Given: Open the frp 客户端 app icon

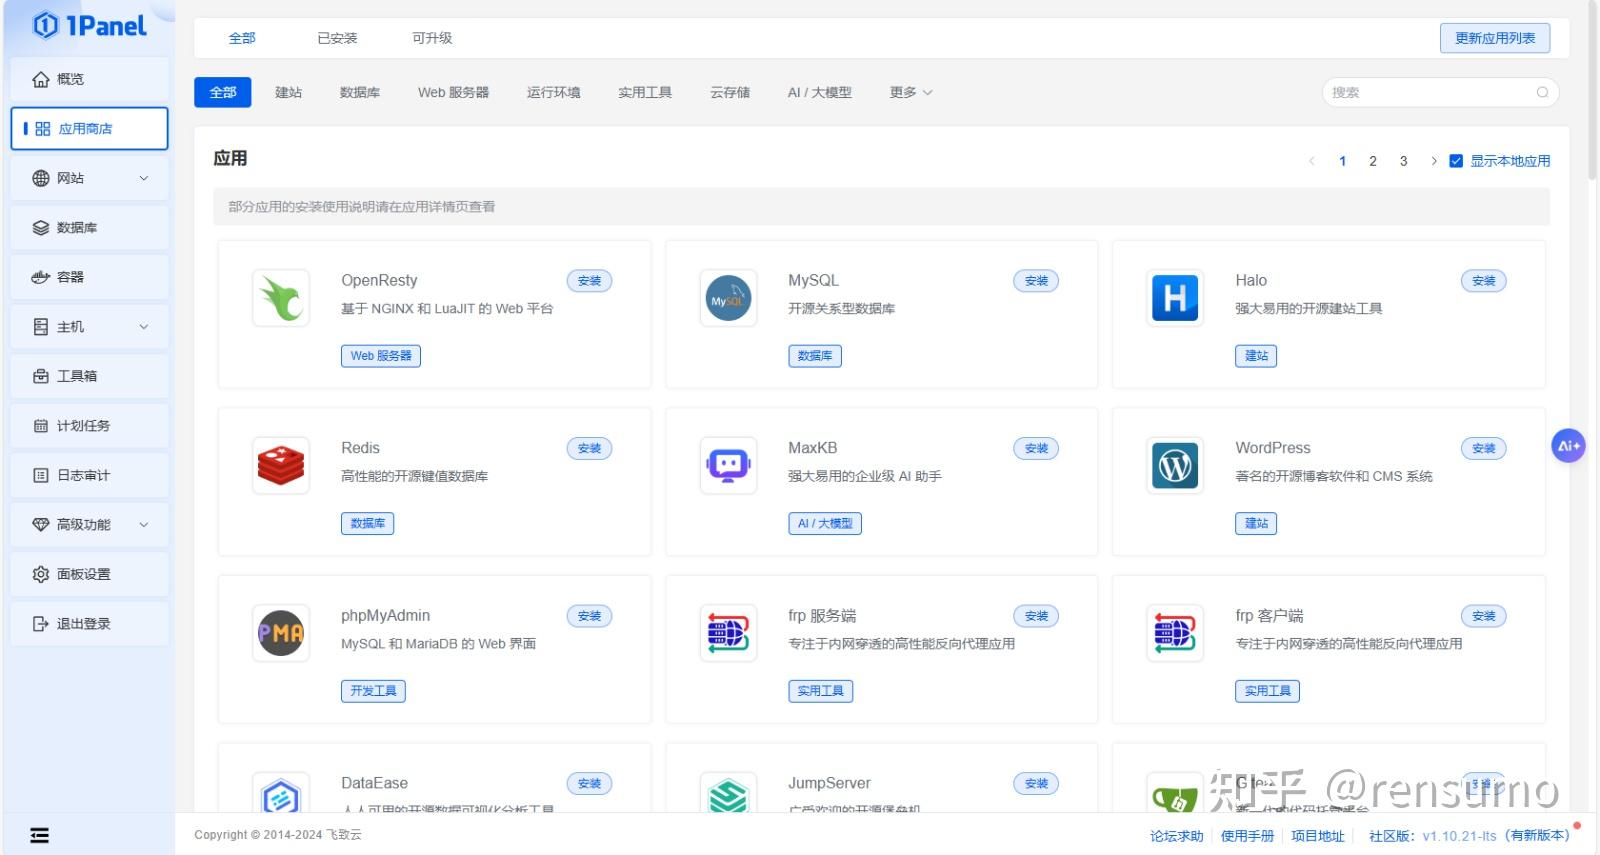Looking at the screenshot, I should pyautogui.click(x=1175, y=633).
